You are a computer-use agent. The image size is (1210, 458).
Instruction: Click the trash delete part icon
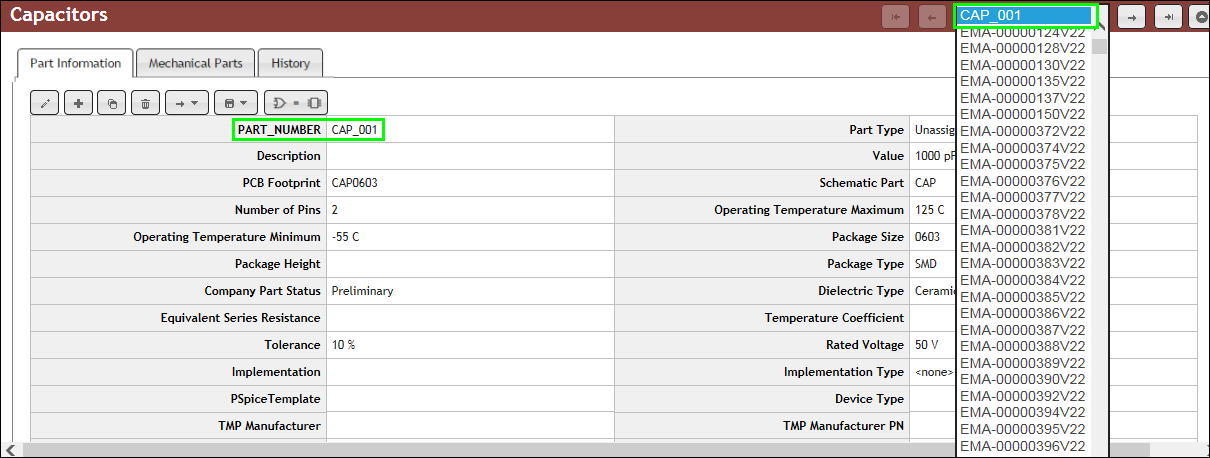[x=145, y=102]
